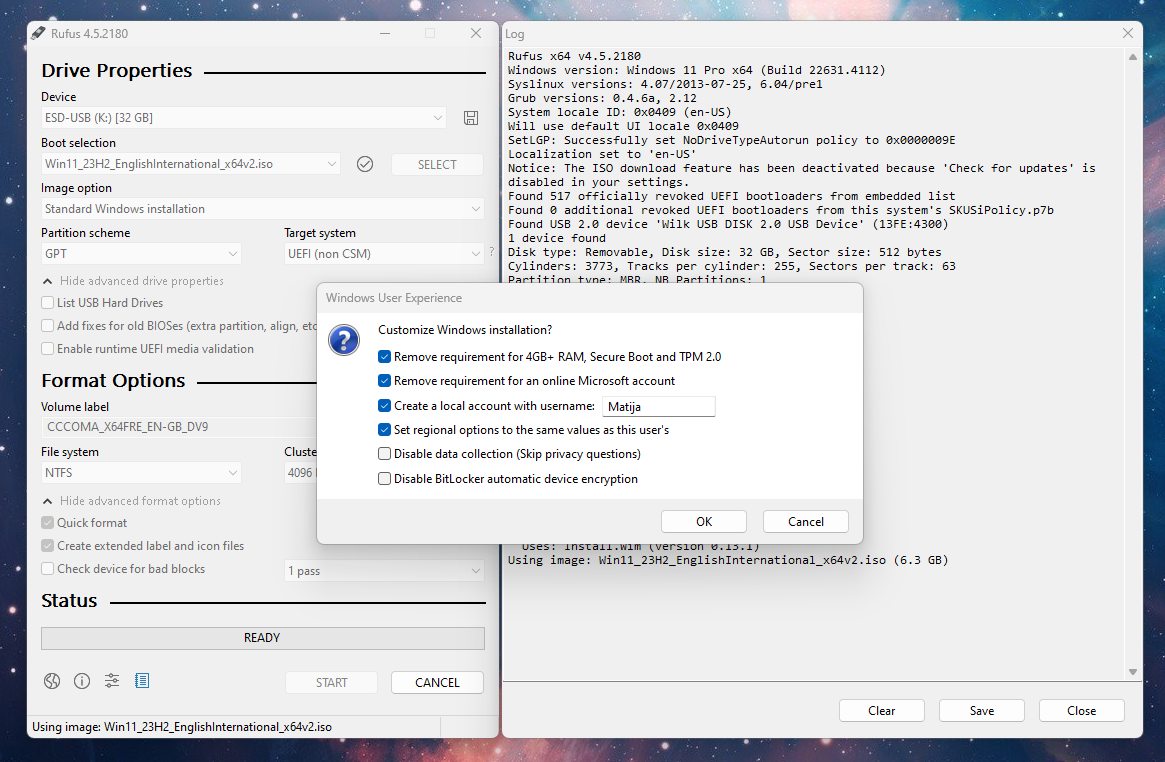Enable runtime UEFI media validation checkbox

click(48, 349)
